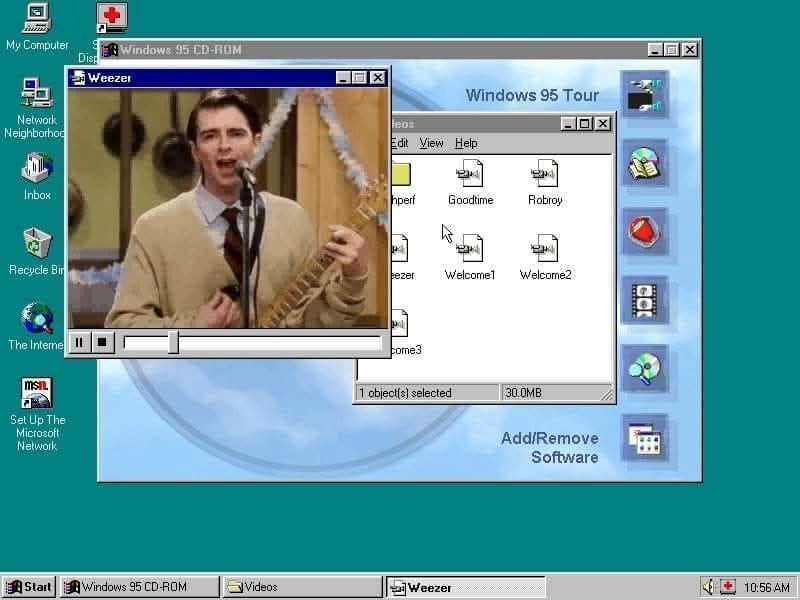The height and width of the screenshot is (600, 800).
Task: Open the Windows 95 Tour
Action: tap(532, 96)
